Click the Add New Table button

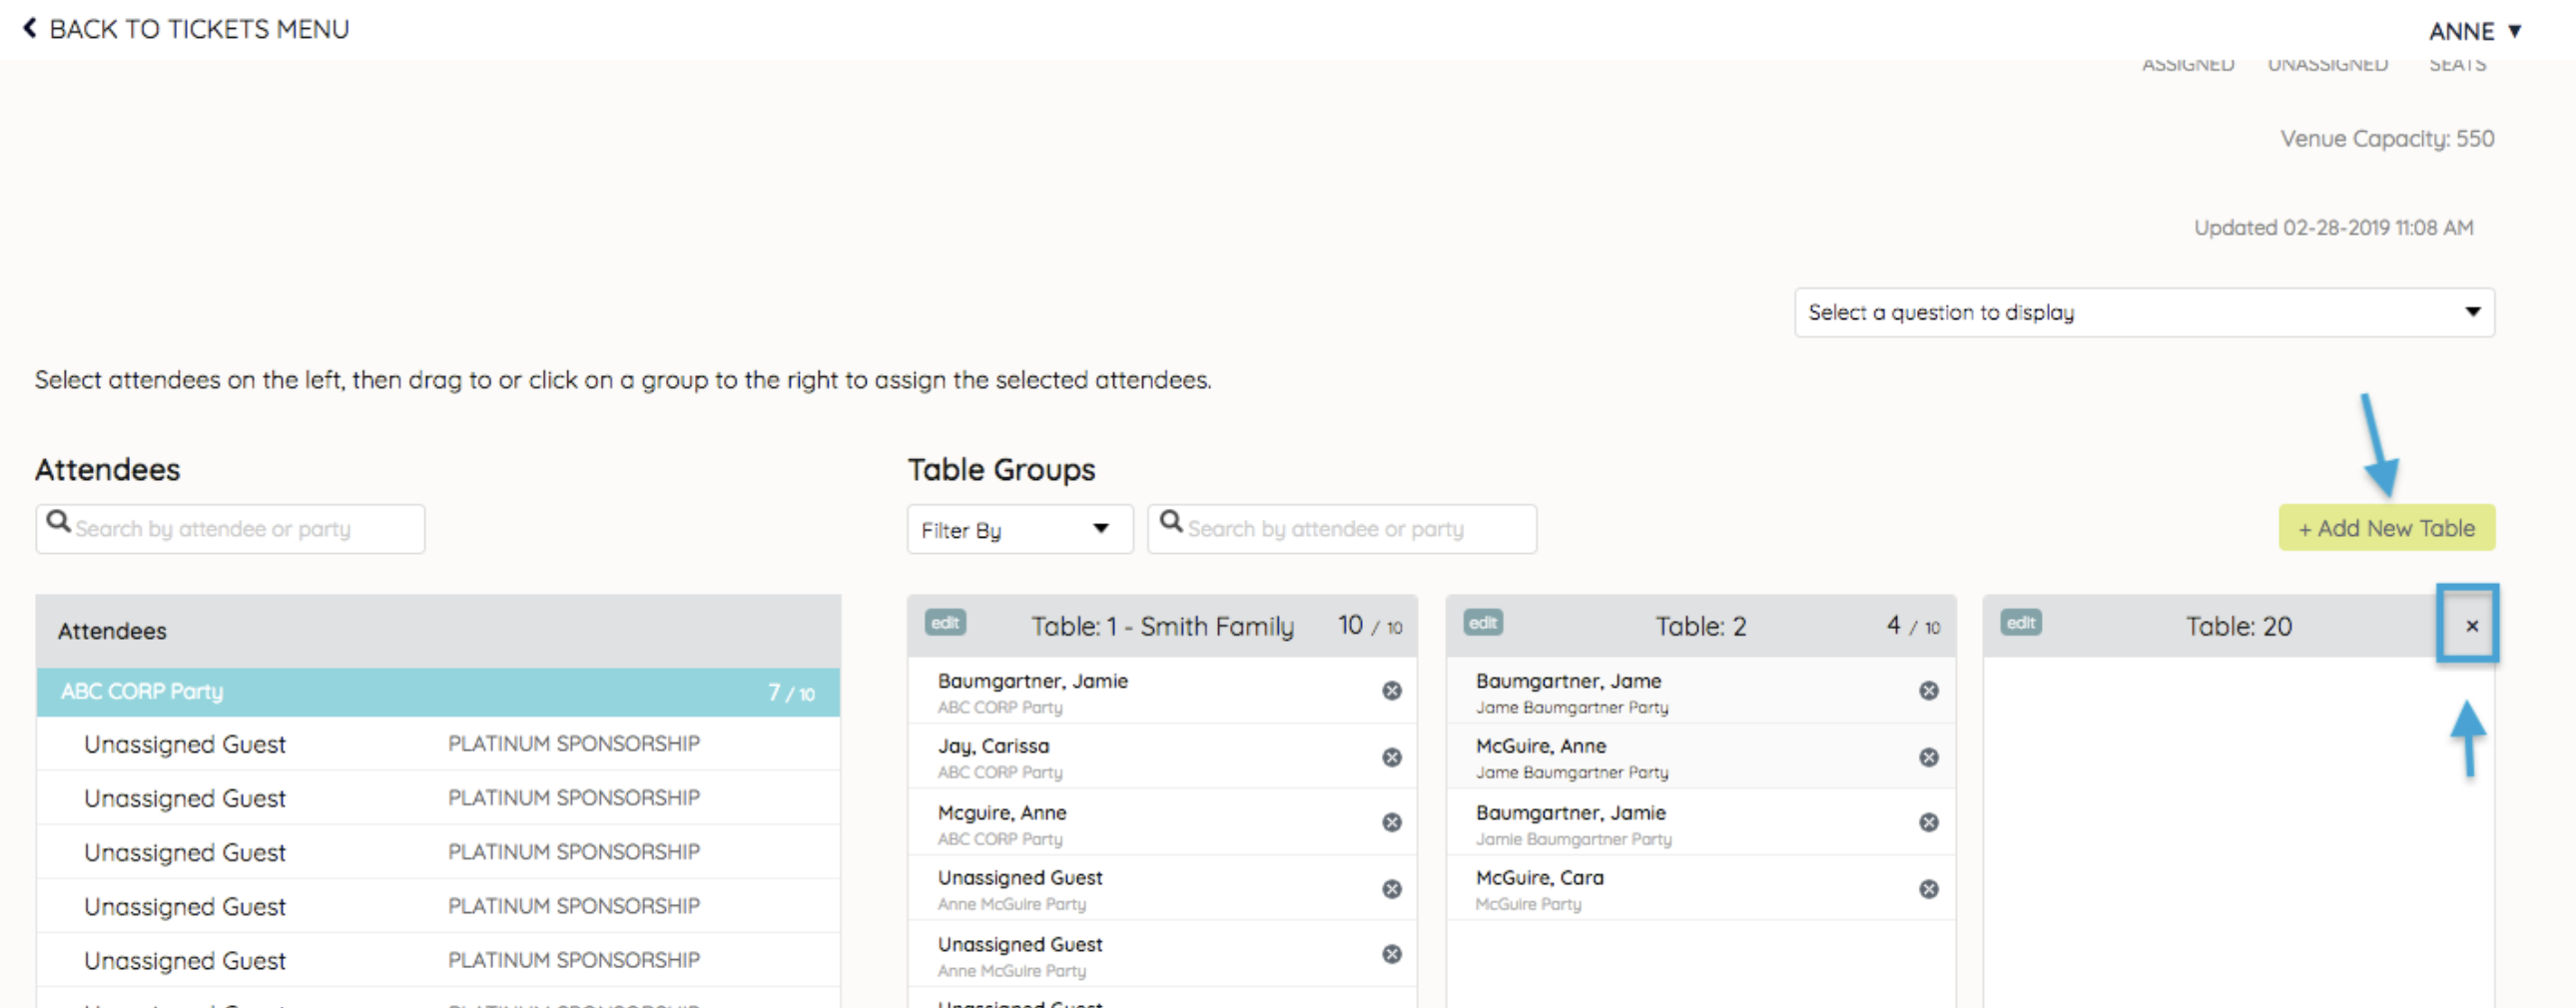pos(2386,527)
